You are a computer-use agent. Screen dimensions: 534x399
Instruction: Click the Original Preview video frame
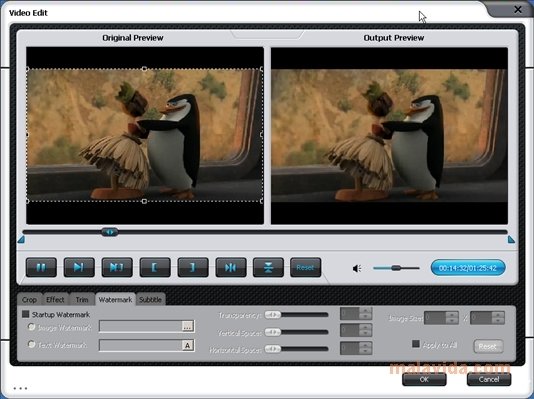tap(145, 135)
